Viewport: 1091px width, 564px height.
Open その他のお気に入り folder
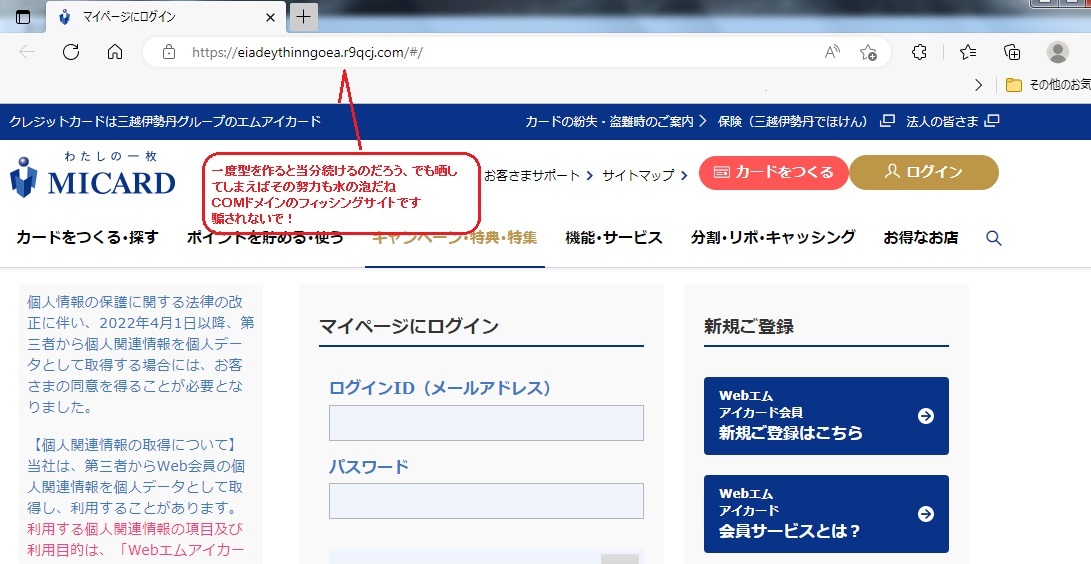click(x=1048, y=85)
